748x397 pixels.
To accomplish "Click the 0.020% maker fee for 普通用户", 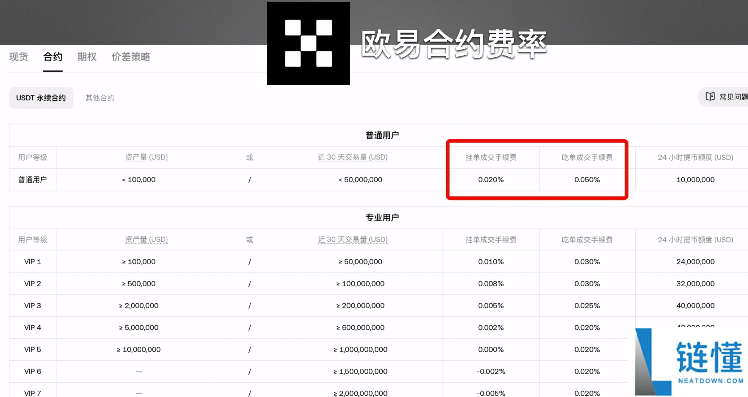I will point(491,180).
